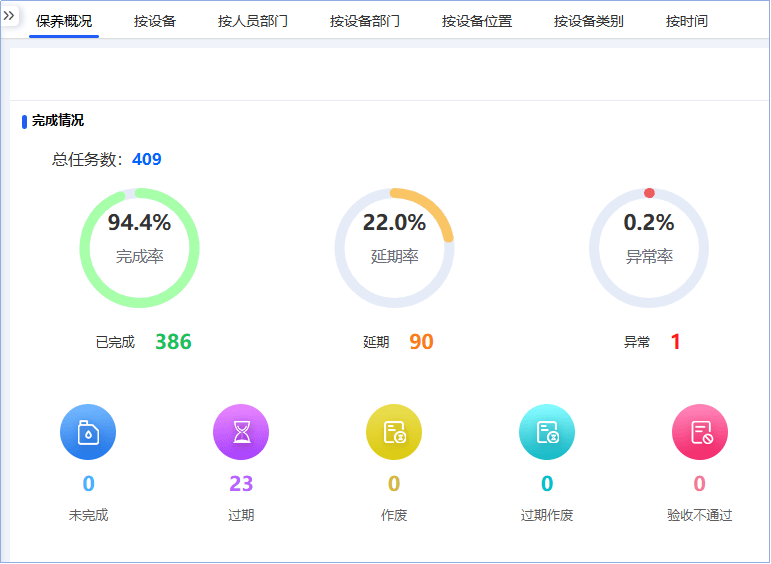Click the total task count 409
Screen dimensions: 771x564
147,159
